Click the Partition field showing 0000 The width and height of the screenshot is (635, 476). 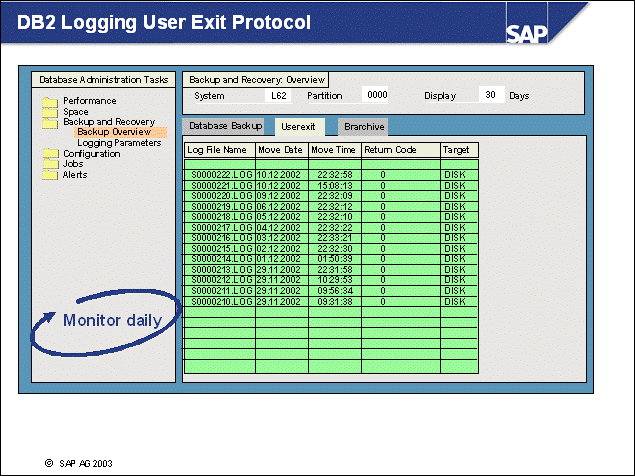(375, 96)
